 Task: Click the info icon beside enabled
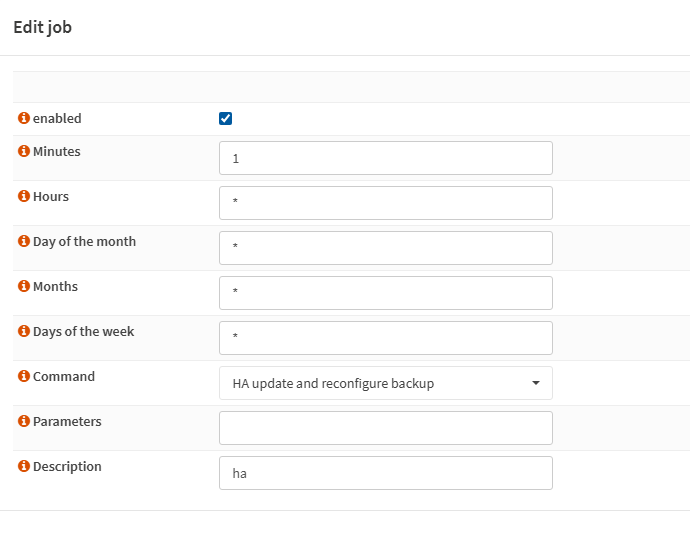[24, 118]
